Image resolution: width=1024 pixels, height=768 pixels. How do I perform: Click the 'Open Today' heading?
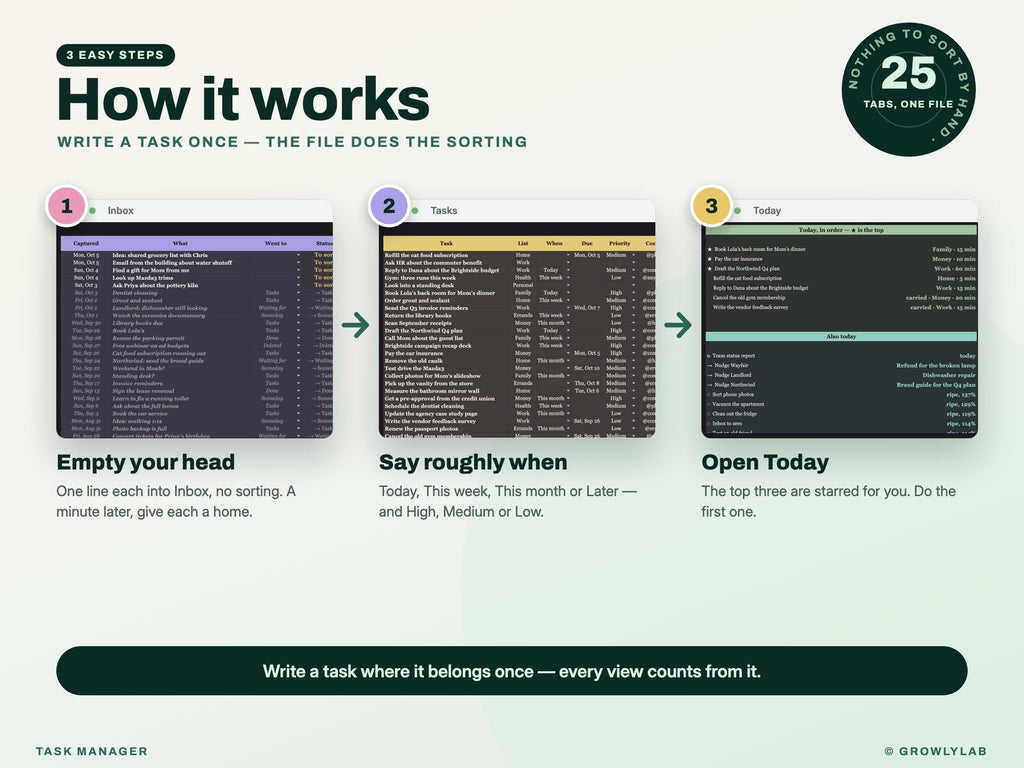coord(765,462)
